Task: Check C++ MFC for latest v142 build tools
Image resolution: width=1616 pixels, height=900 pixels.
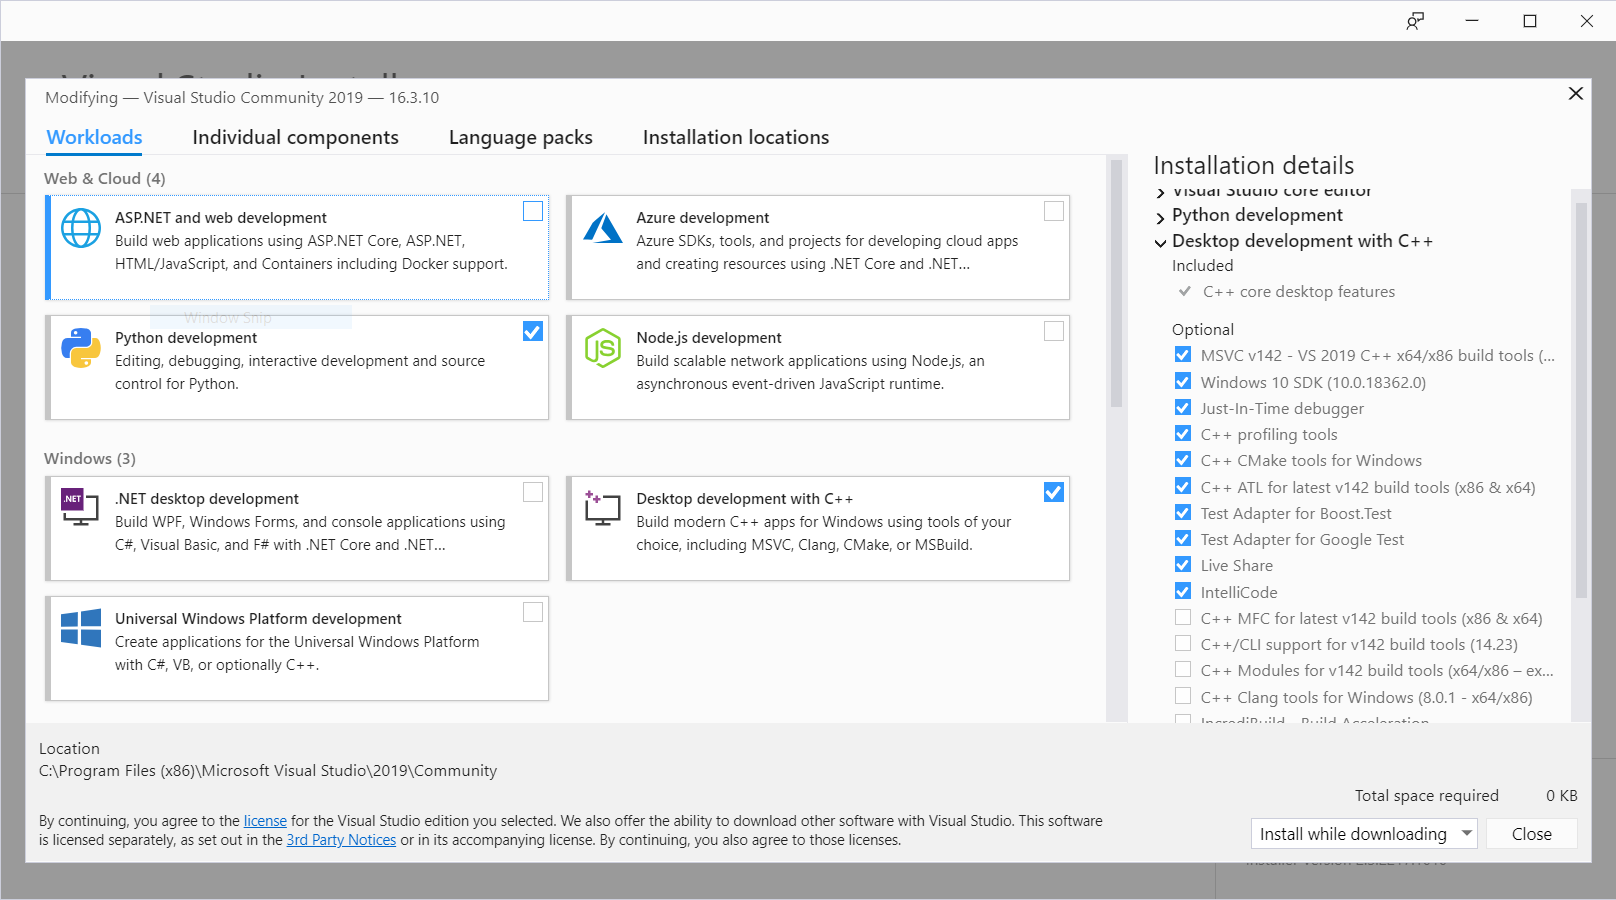Action: pyautogui.click(x=1183, y=617)
